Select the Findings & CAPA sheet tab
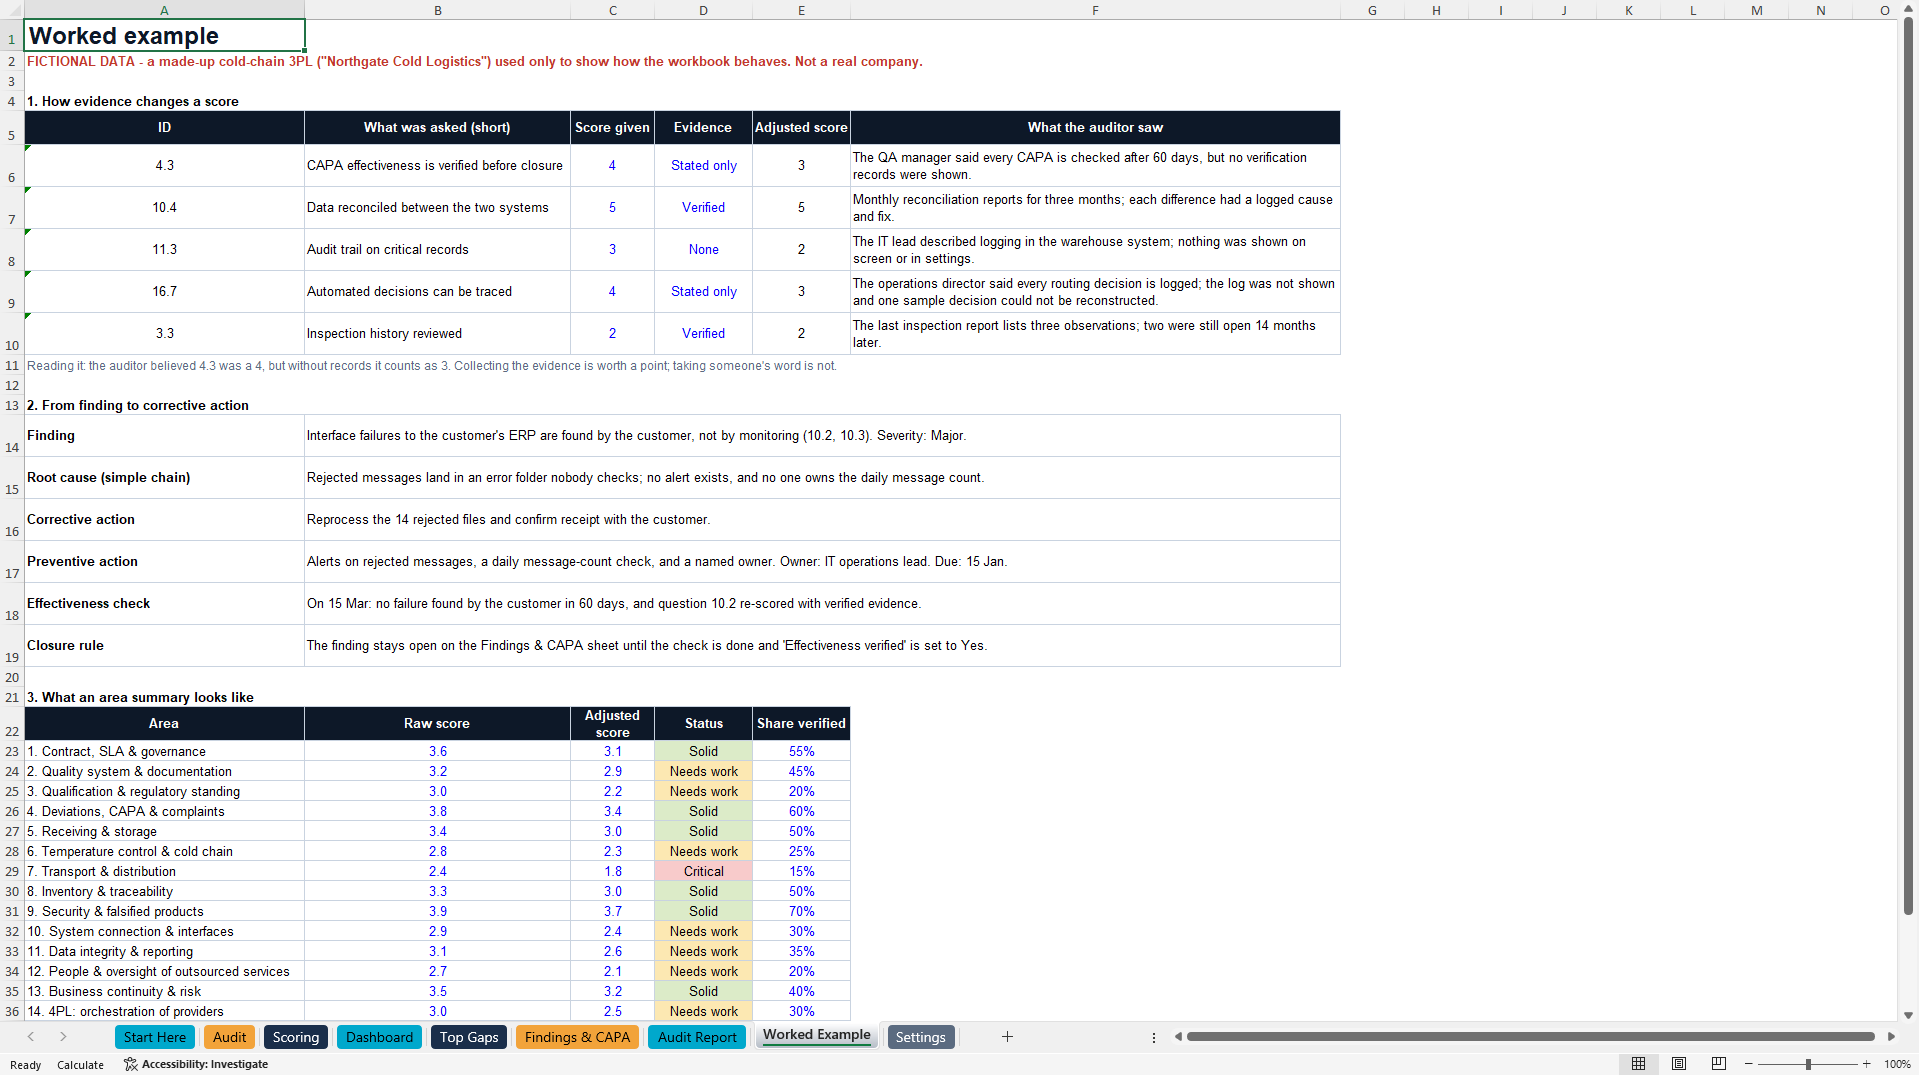Image resolution: width=1919 pixels, height=1075 pixels. pos(577,1037)
